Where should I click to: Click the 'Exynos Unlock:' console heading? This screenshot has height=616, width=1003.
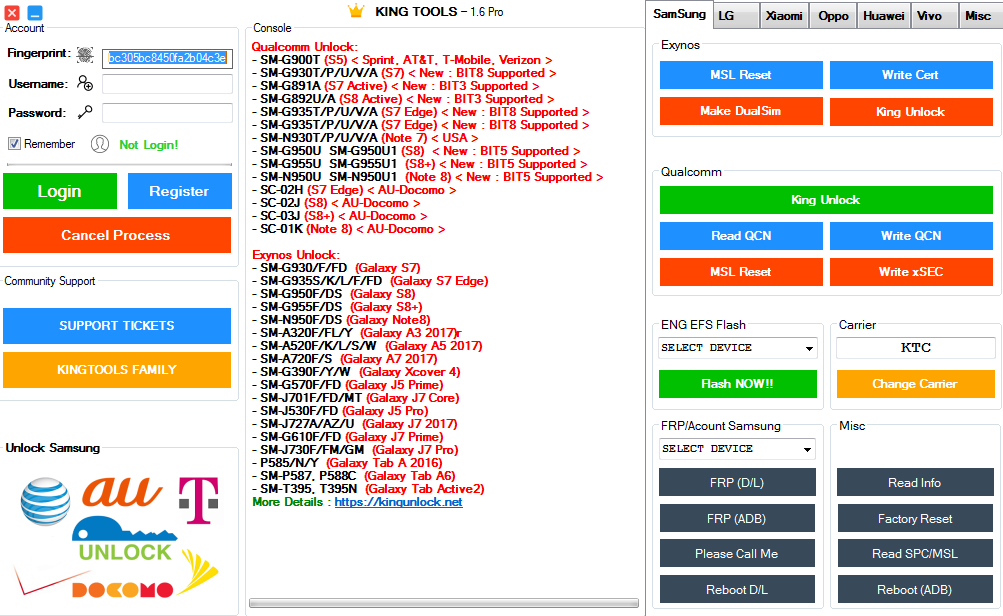tap(296, 255)
